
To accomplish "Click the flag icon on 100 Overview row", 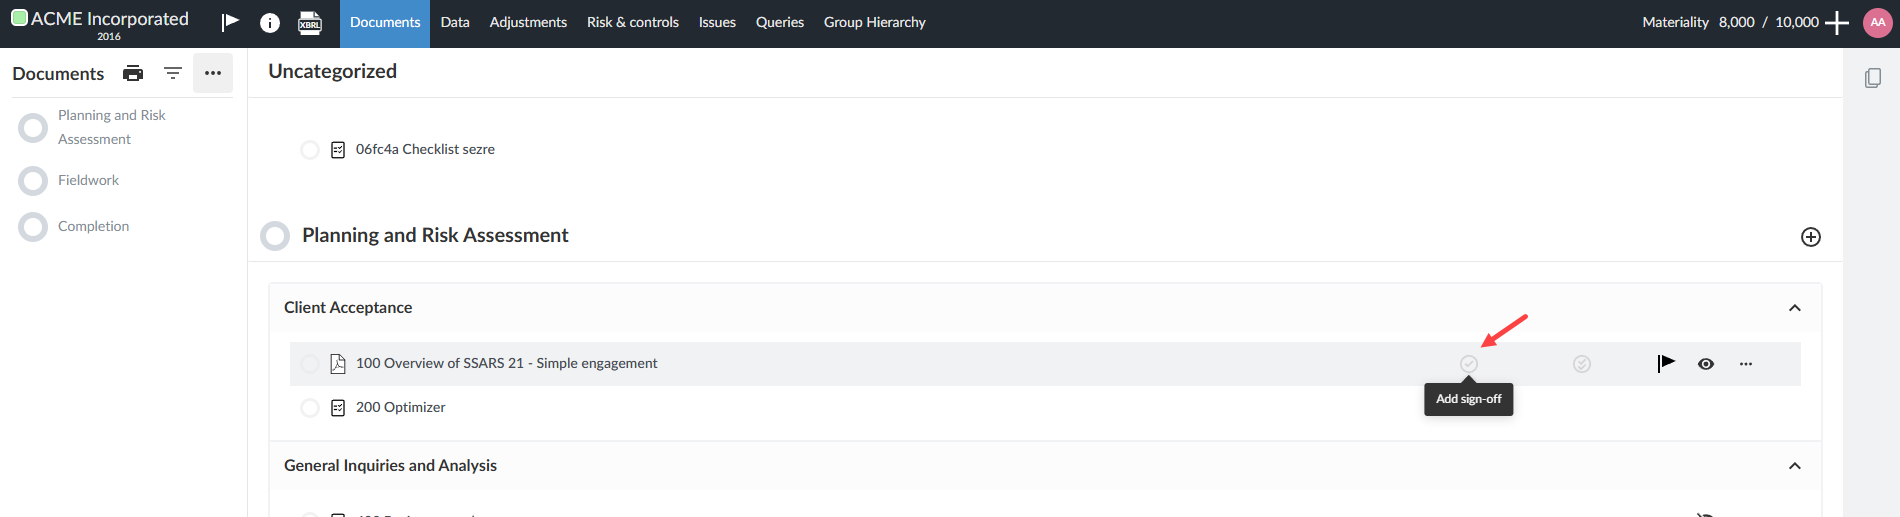I will [x=1665, y=363].
